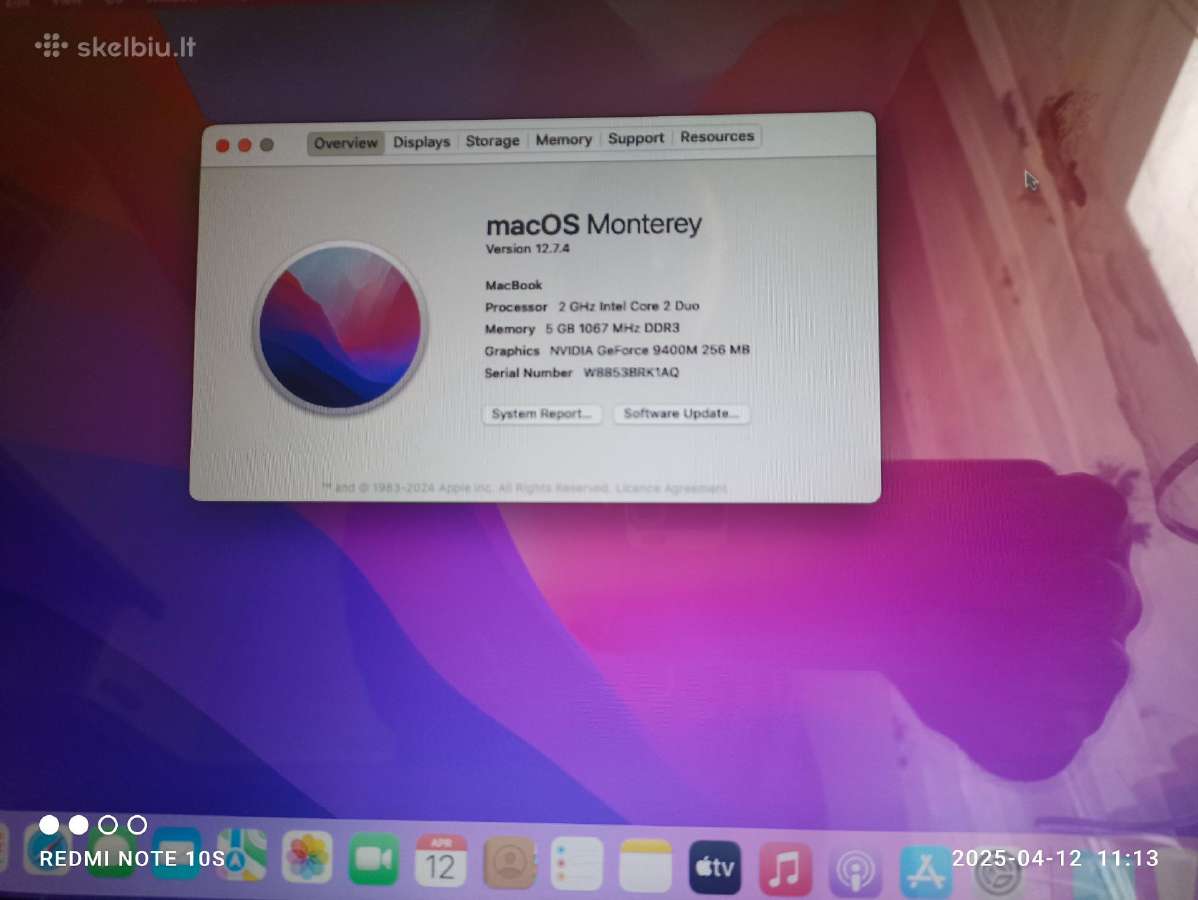Select the Resources tab
This screenshot has width=1198, height=900.
pyautogui.click(x=717, y=137)
